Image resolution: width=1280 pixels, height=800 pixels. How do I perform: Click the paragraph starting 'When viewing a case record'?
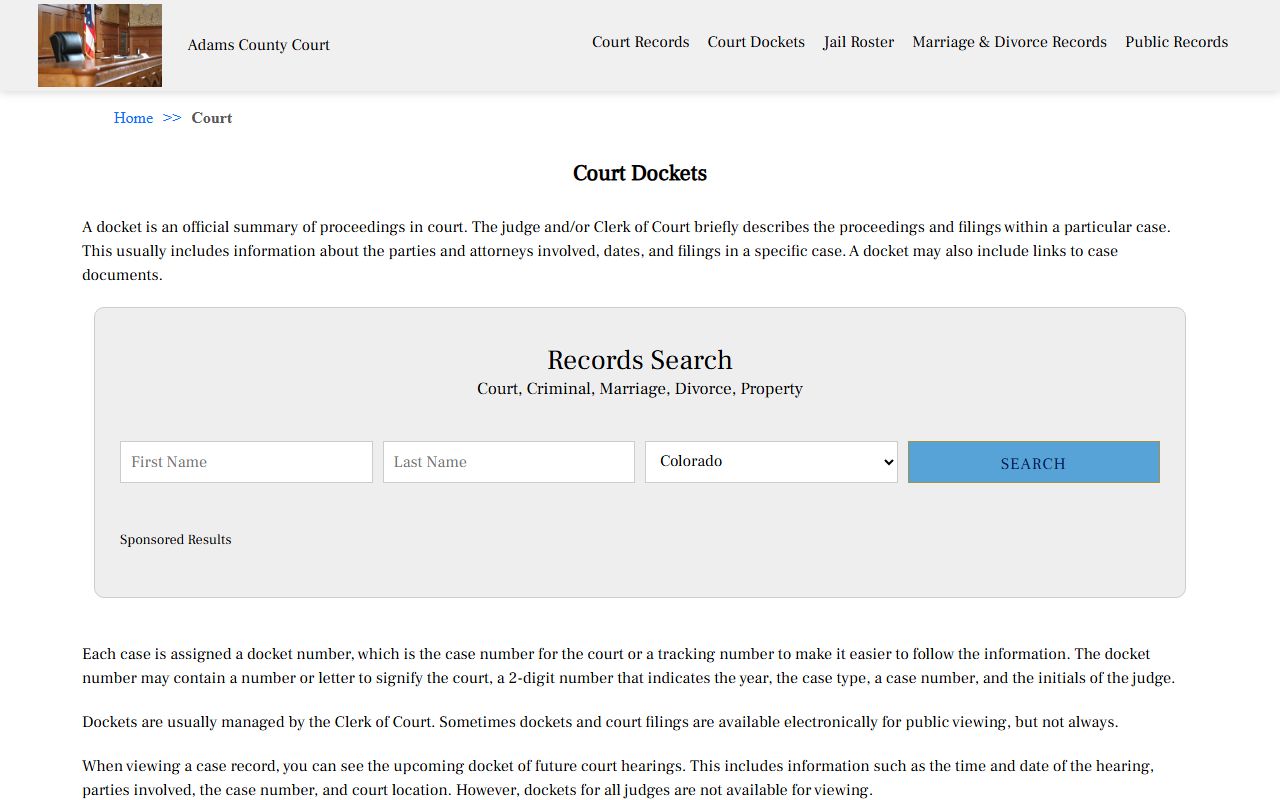[x=618, y=778]
